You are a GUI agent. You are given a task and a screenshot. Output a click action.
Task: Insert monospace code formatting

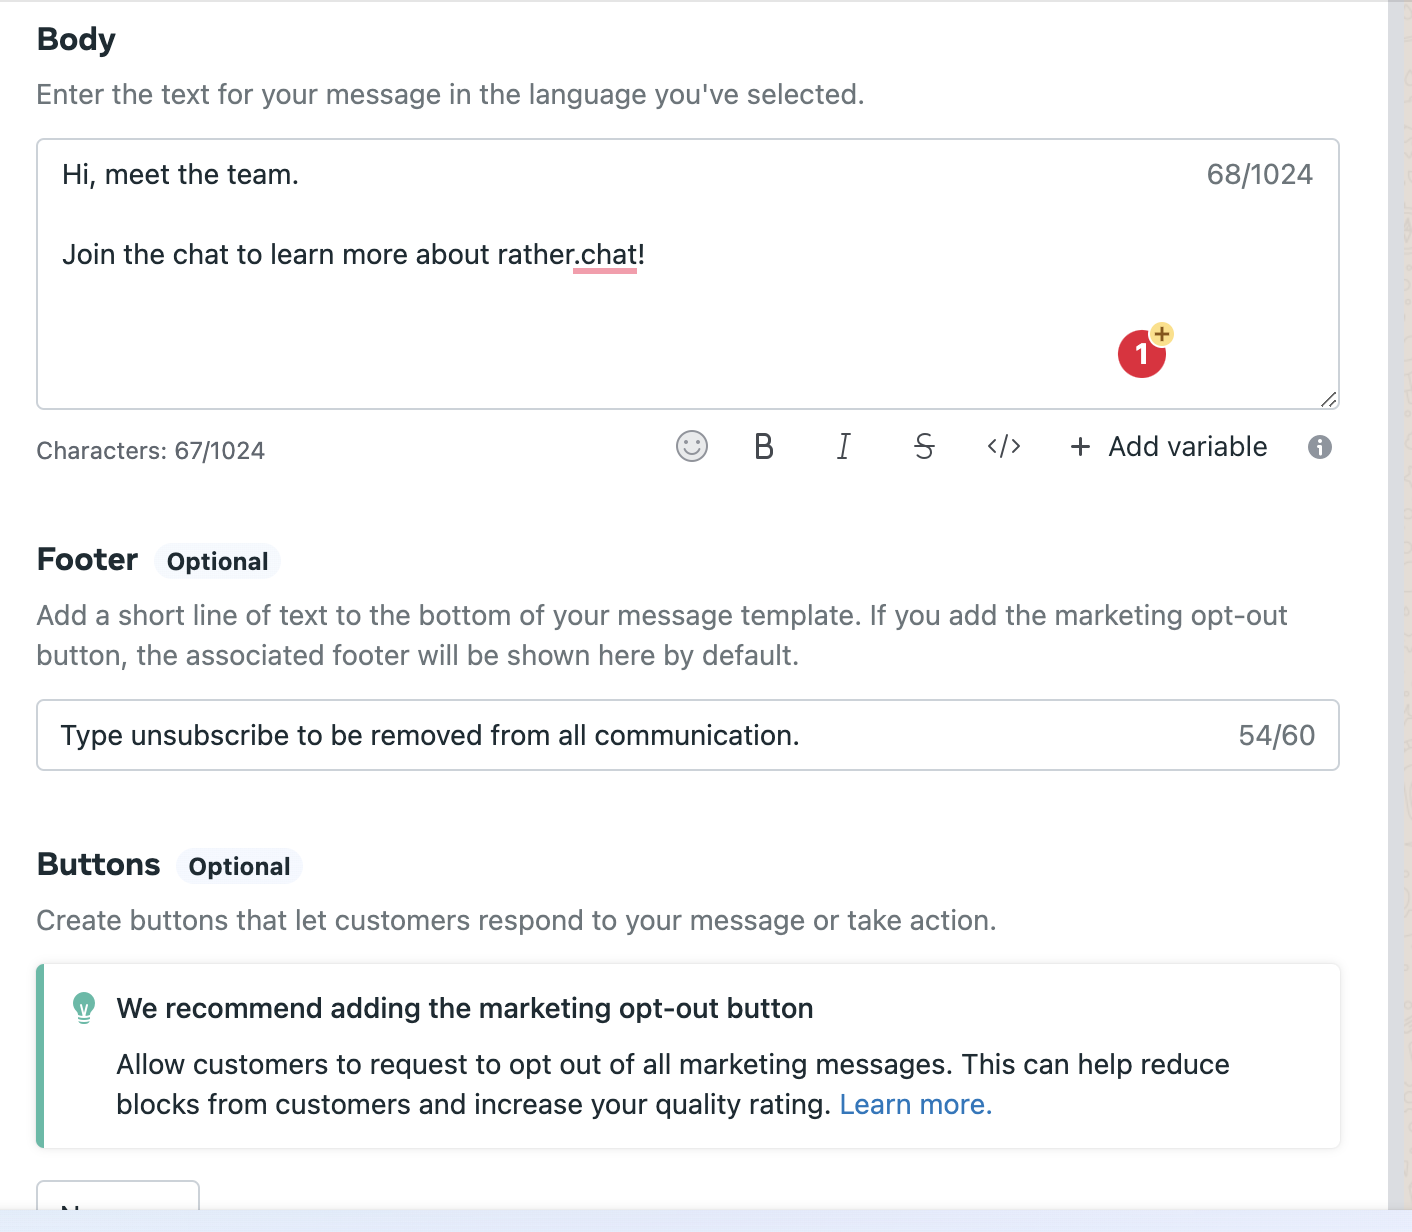click(x=1004, y=446)
